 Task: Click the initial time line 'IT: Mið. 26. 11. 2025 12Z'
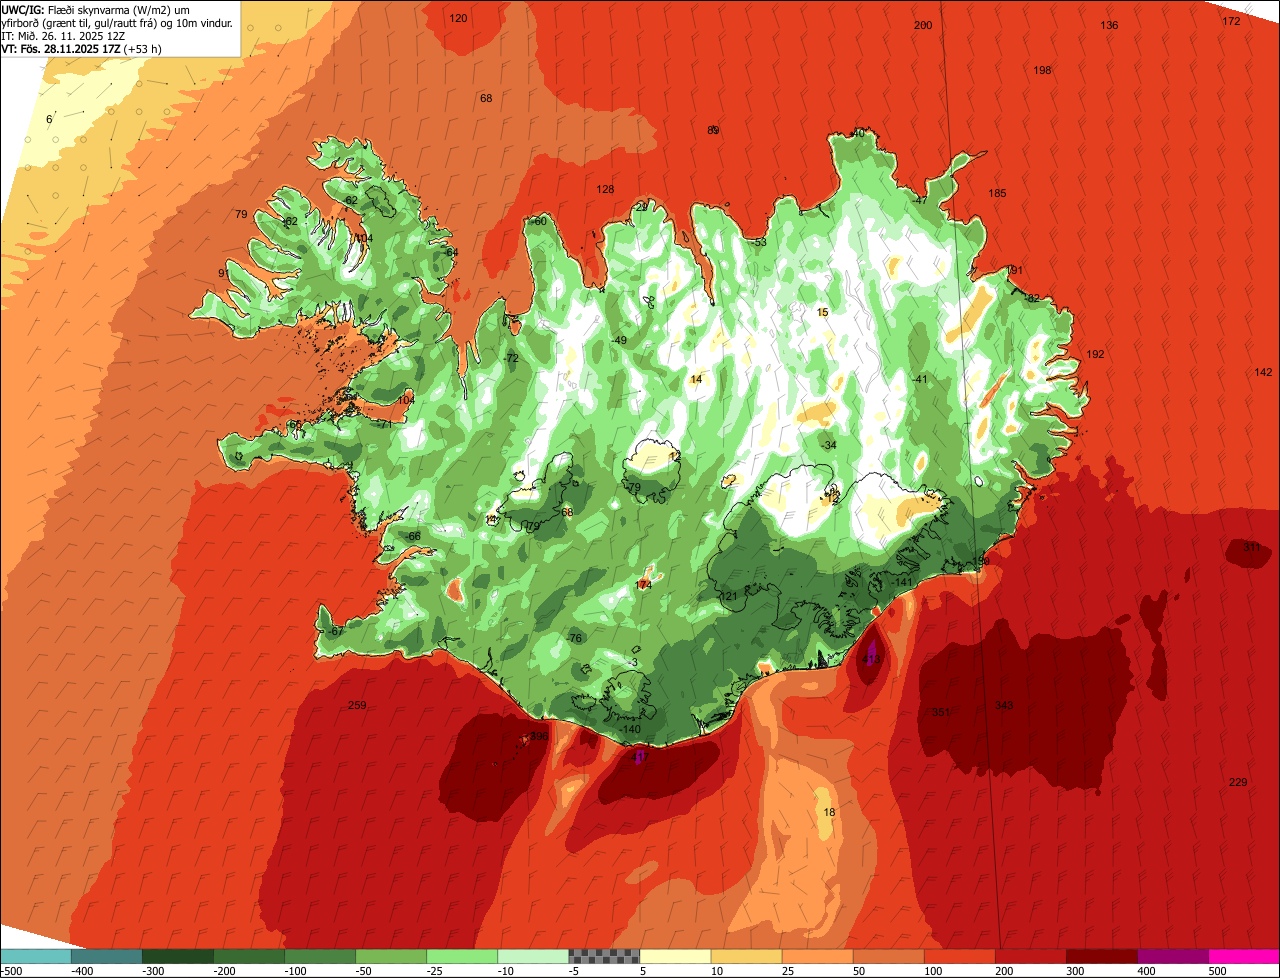(64, 35)
